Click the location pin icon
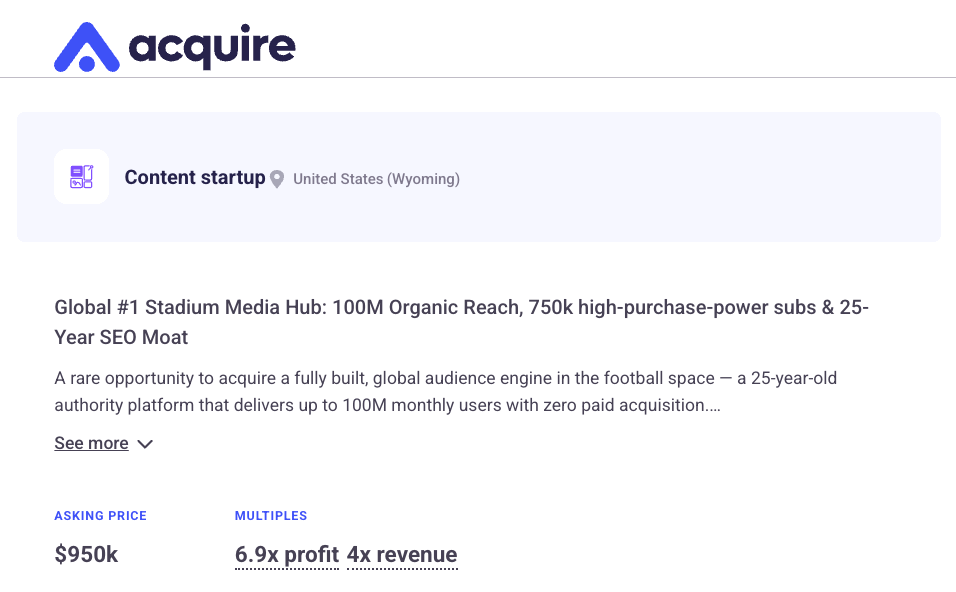Image resolution: width=956 pixels, height=592 pixels. 277,179
